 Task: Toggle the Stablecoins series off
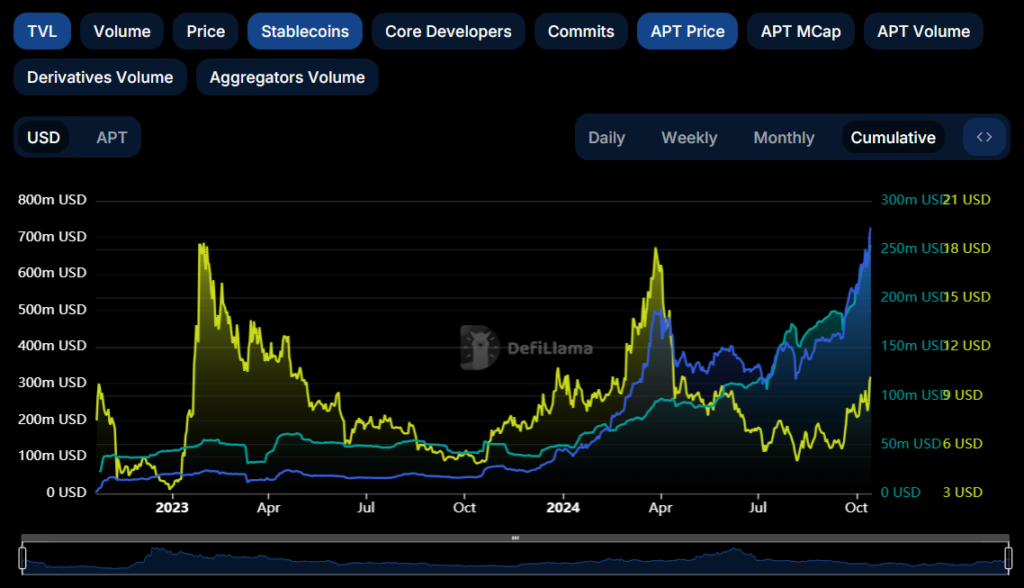click(x=305, y=31)
